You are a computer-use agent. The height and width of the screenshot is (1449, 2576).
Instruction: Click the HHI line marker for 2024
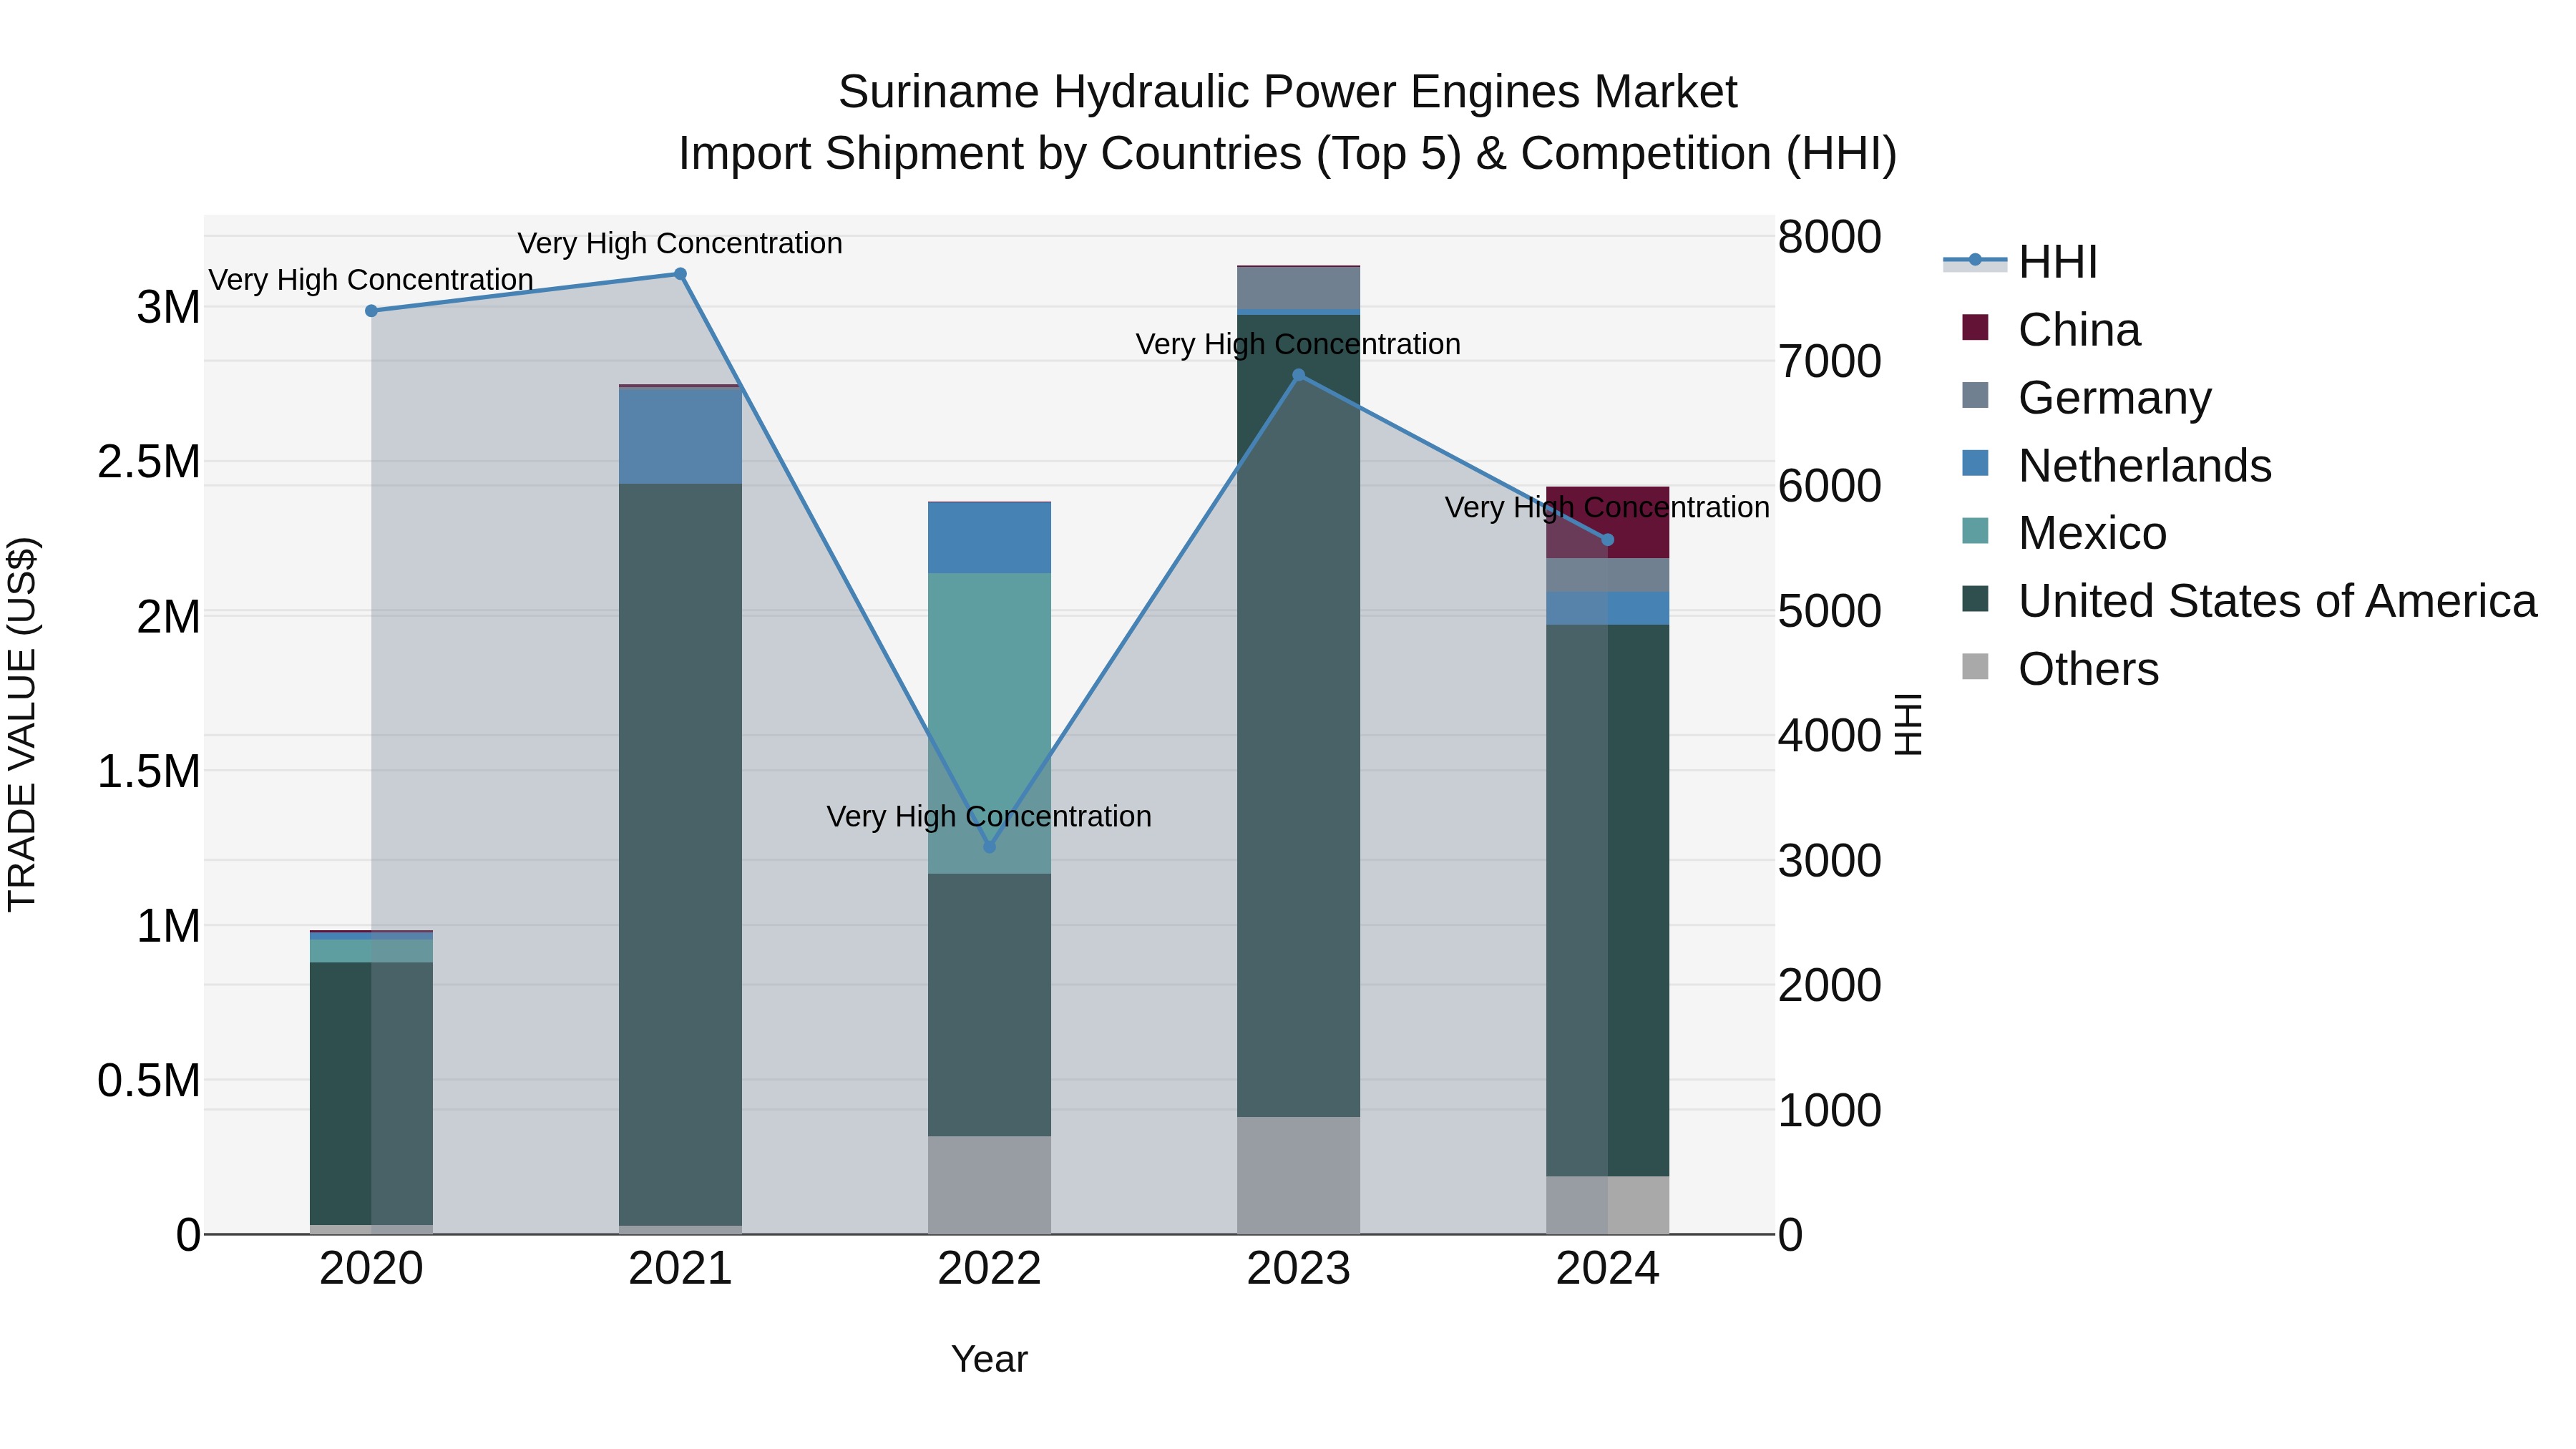1608,540
